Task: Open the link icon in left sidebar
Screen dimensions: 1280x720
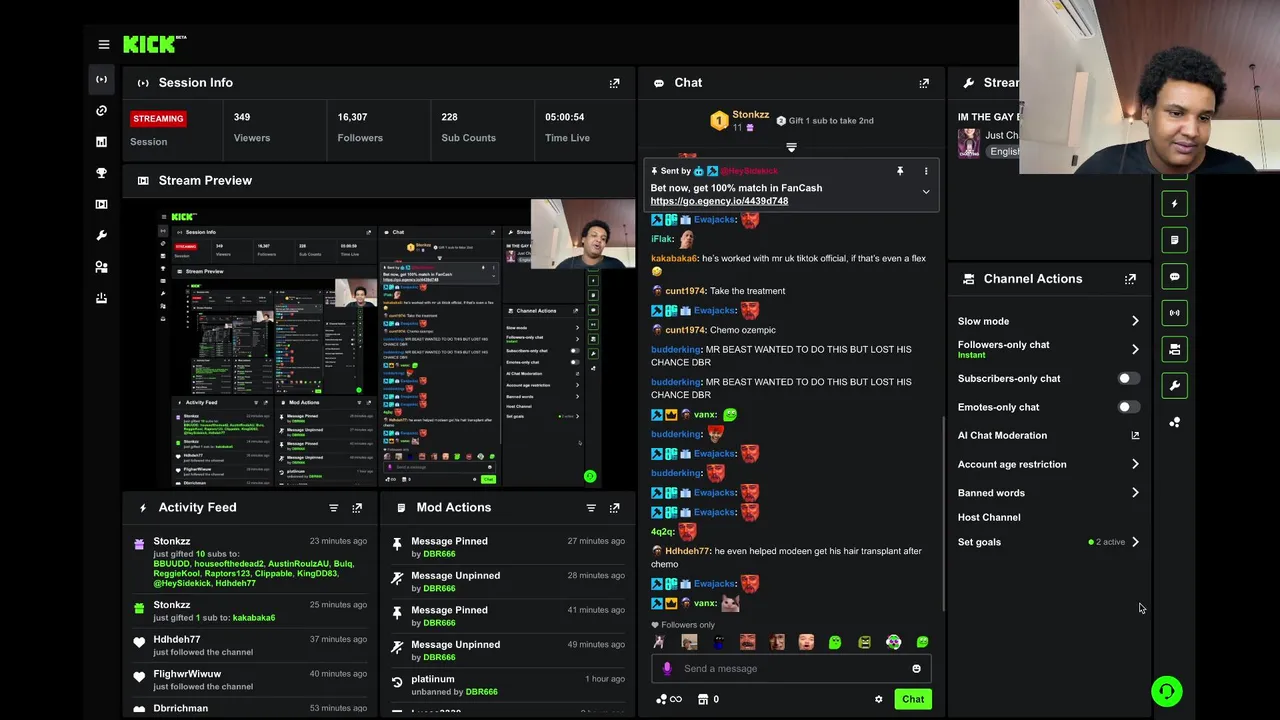Action: point(101,111)
